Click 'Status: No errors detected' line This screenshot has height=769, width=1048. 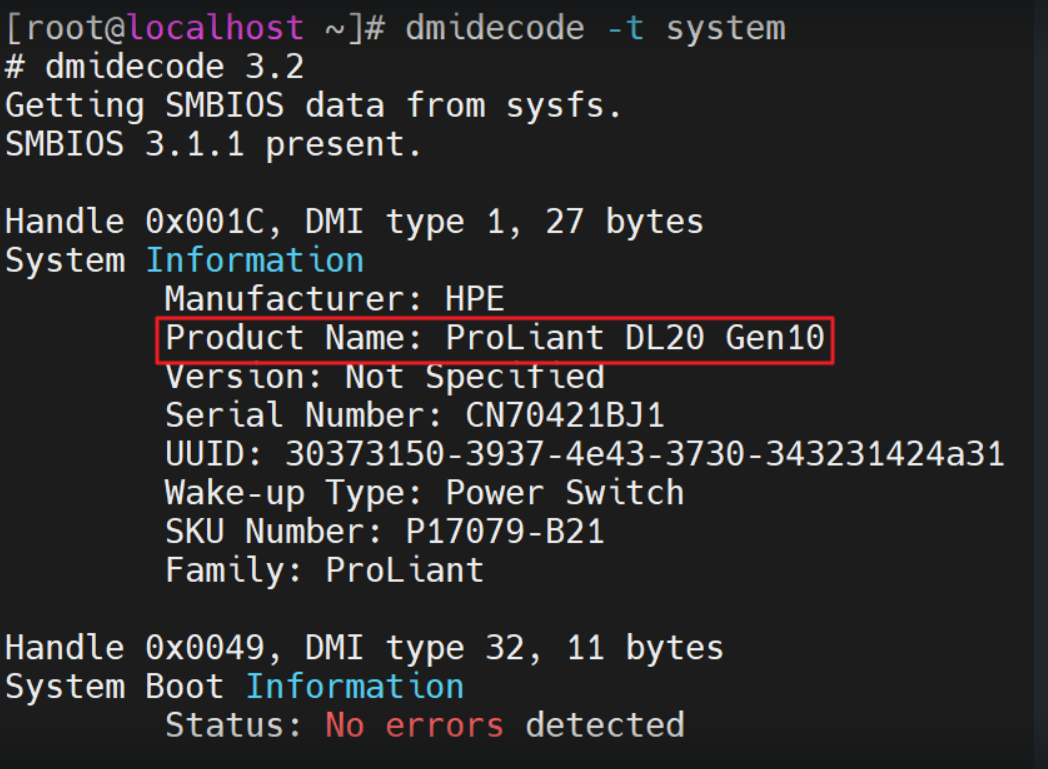(425, 726)
